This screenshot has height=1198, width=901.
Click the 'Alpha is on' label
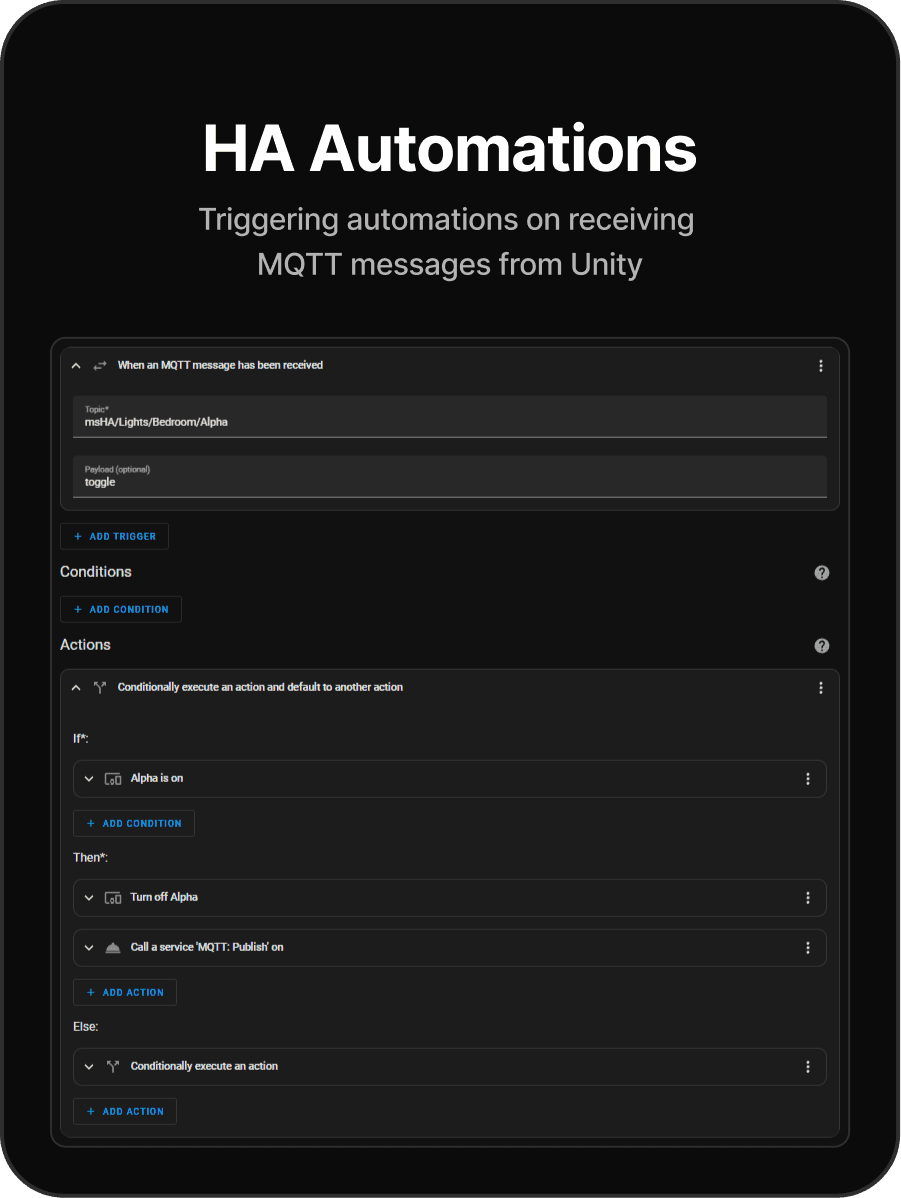(157, 778)
